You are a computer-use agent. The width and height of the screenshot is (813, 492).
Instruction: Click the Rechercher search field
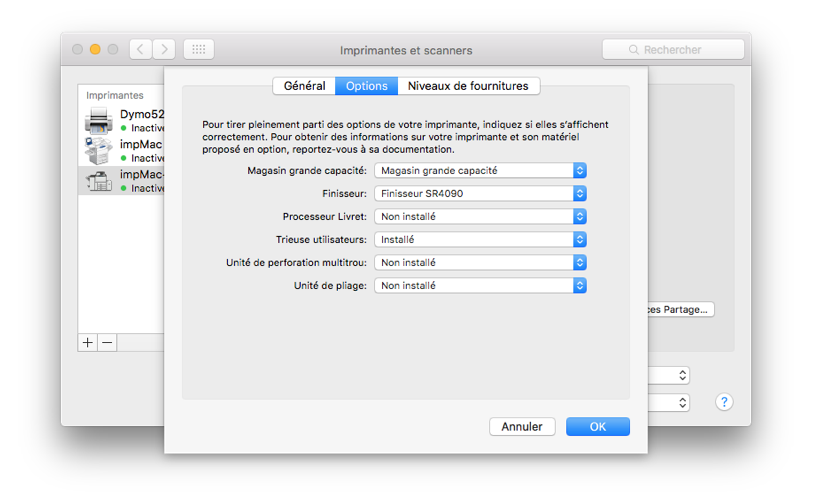click(x=673, y=49)
